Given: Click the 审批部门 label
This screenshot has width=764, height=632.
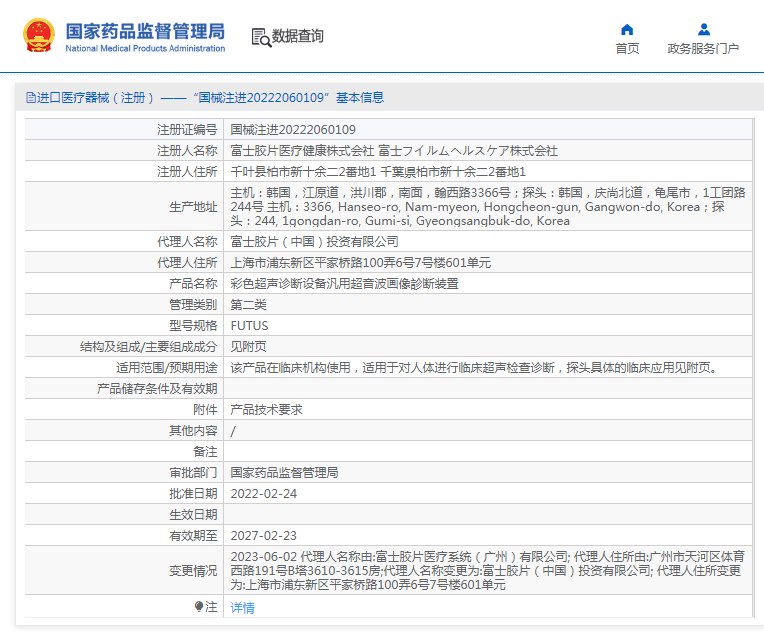Looking at the screenshot, I should click(x=193, y=472).
